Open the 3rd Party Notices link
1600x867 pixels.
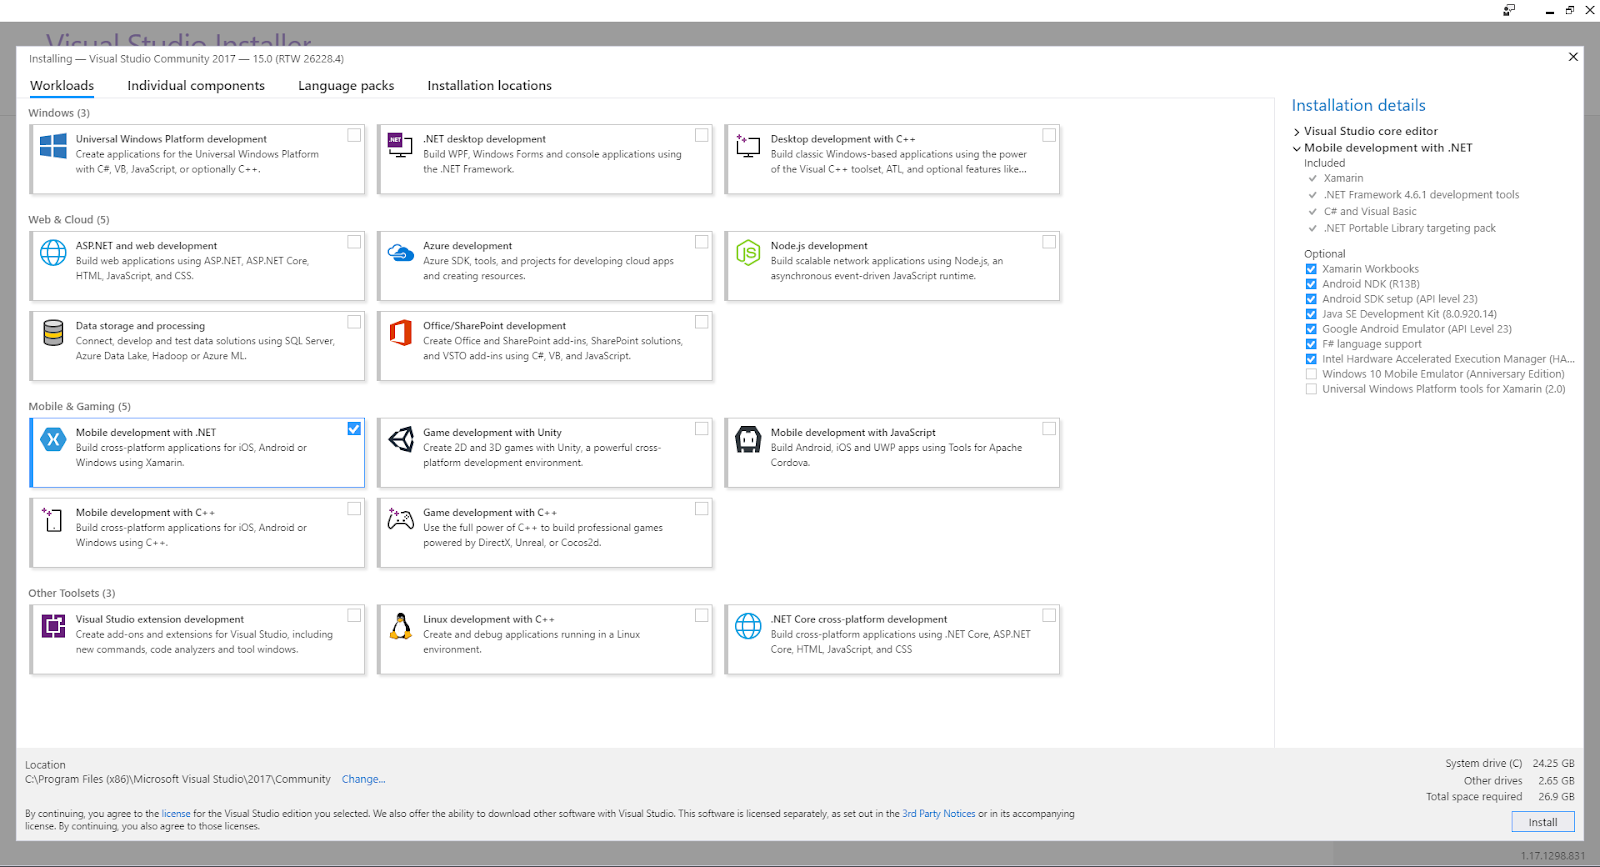938,814
